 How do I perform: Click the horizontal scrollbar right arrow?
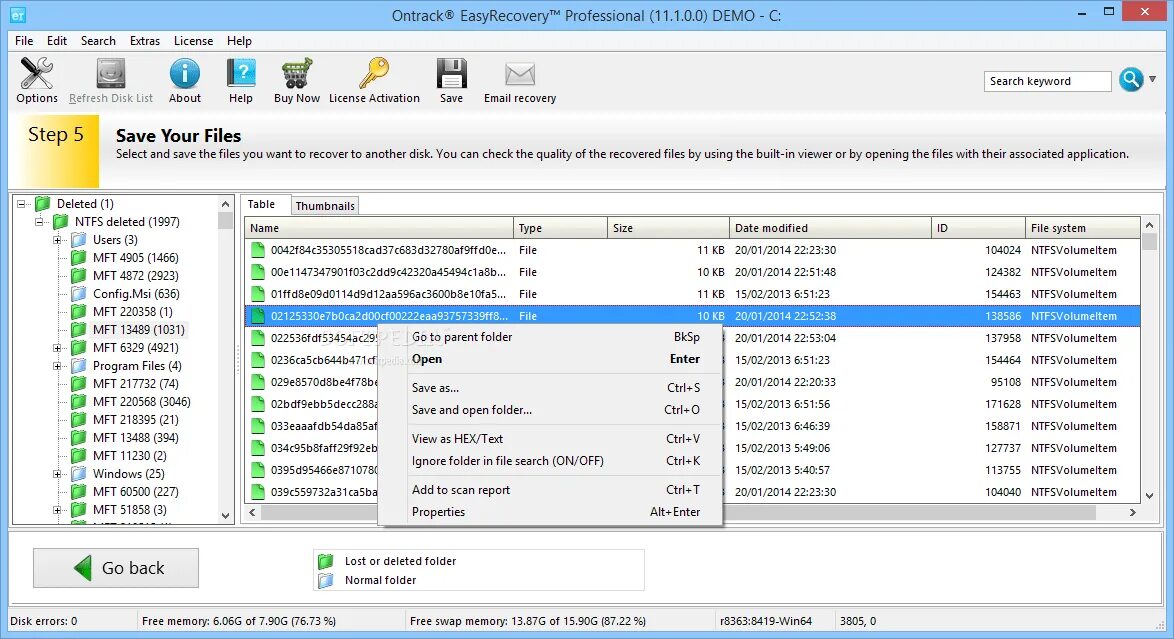click(1132, 512)
